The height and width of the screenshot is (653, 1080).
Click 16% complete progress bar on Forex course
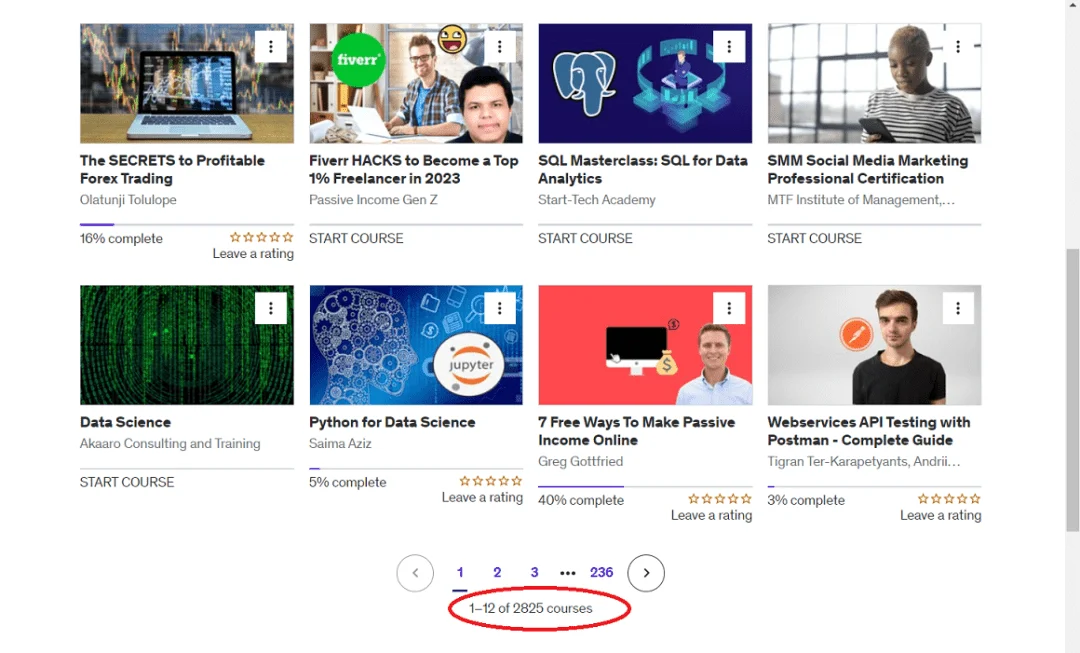tap(187, 225)
